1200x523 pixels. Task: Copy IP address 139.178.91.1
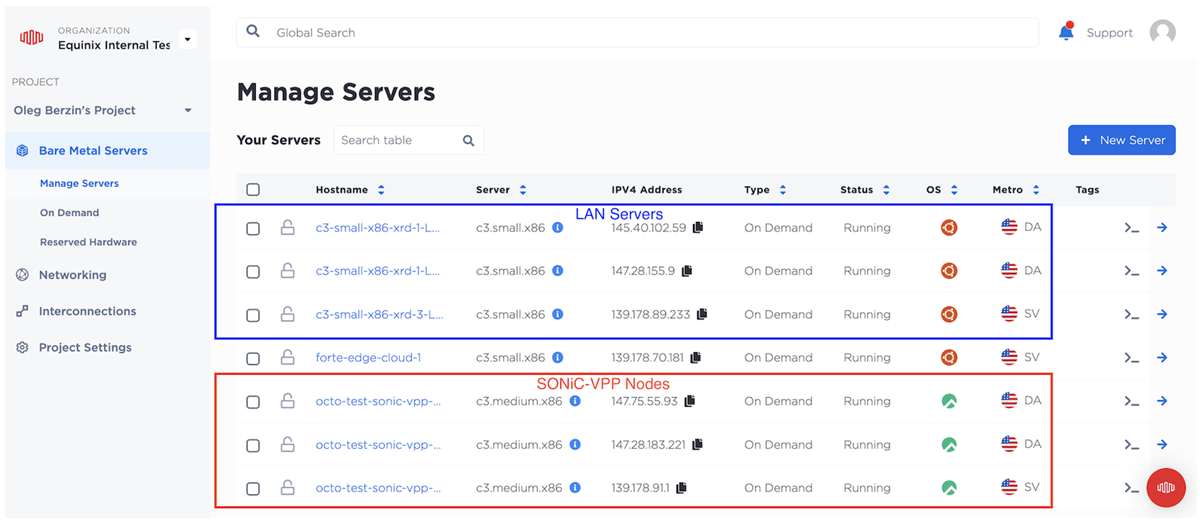(x=681, y=489)
